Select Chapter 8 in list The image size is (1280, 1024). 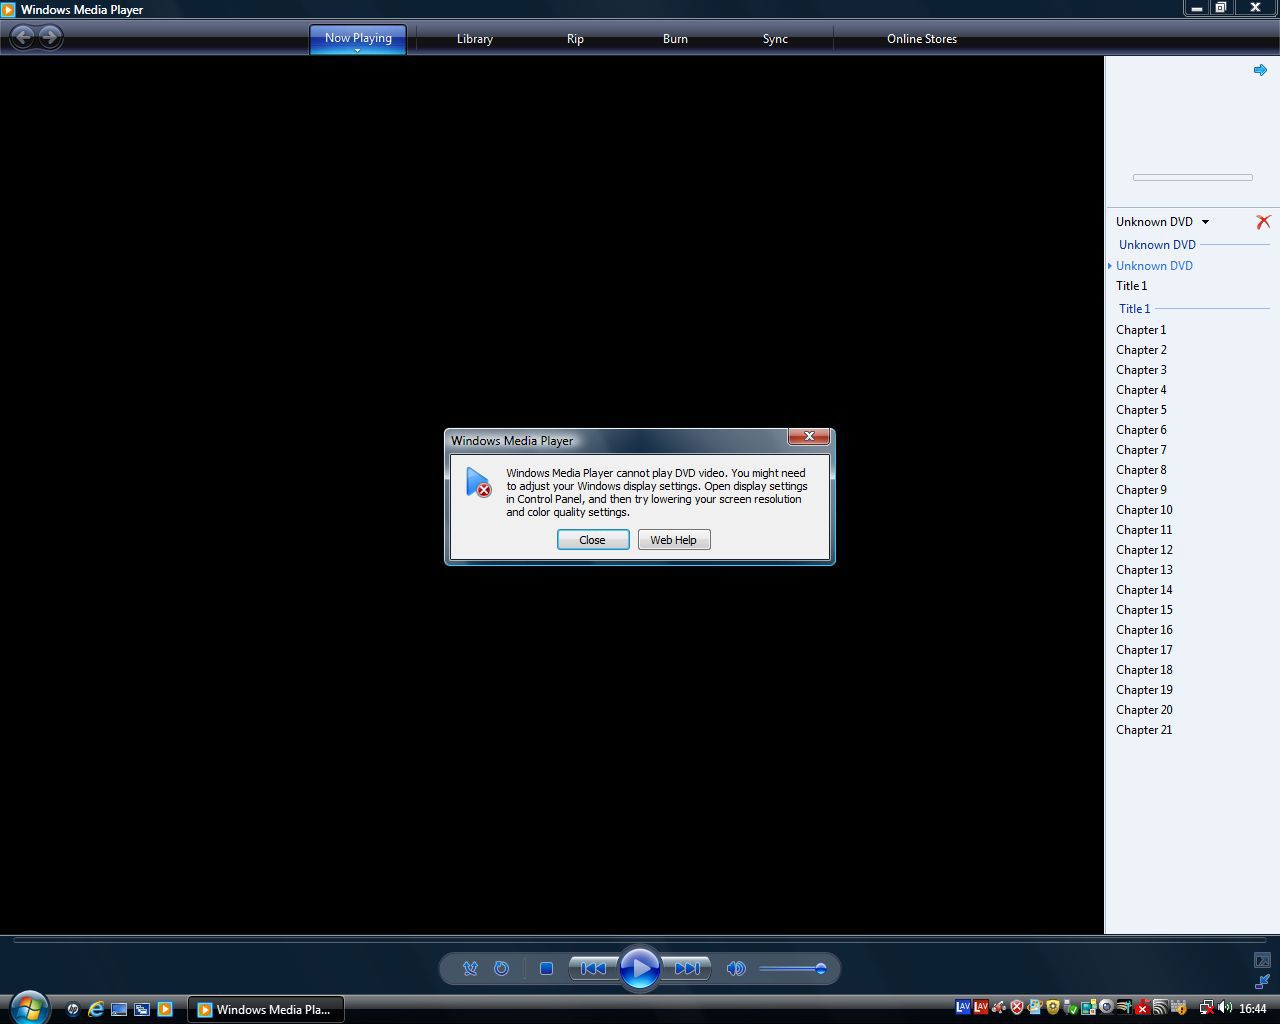tap(1141, 470)
